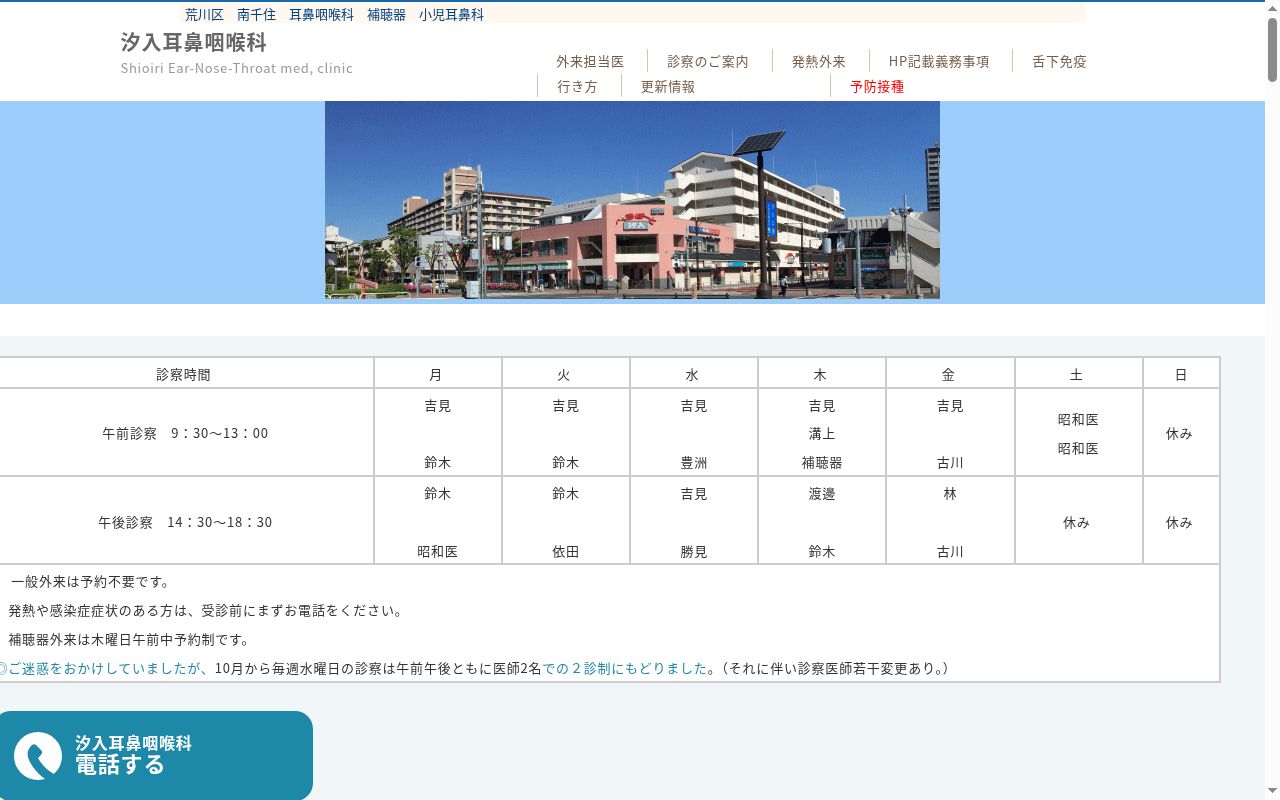
Task: Select the 水 column header
Action: pos(694,374)
